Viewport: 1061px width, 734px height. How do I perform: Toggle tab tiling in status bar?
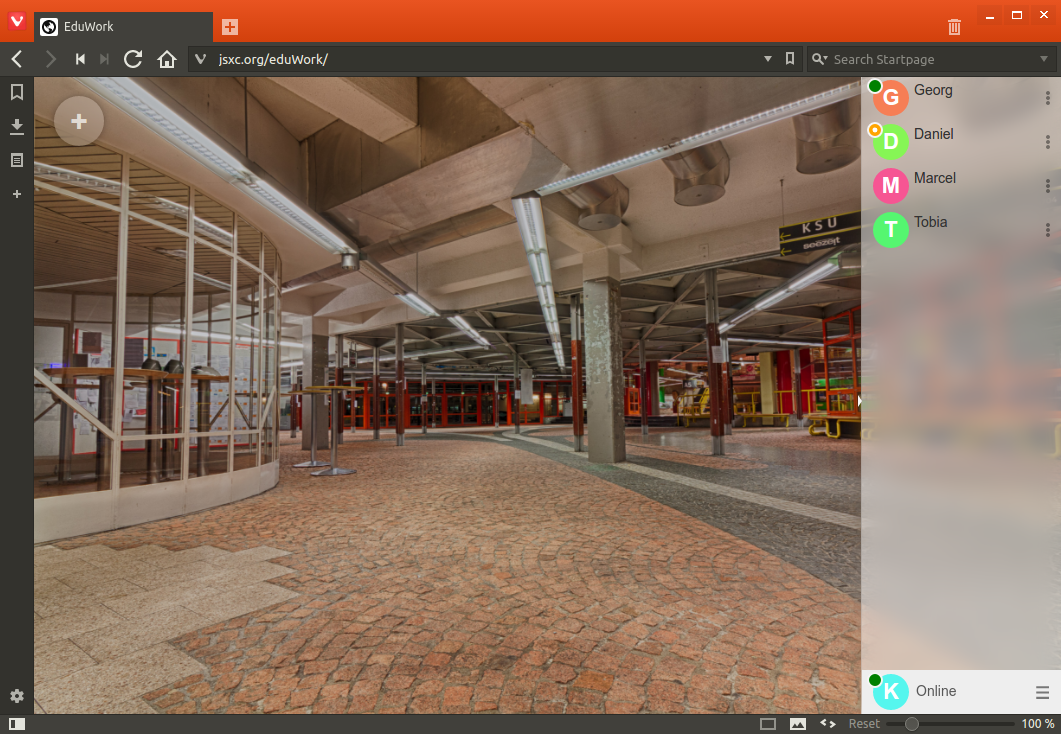[768, 724]
